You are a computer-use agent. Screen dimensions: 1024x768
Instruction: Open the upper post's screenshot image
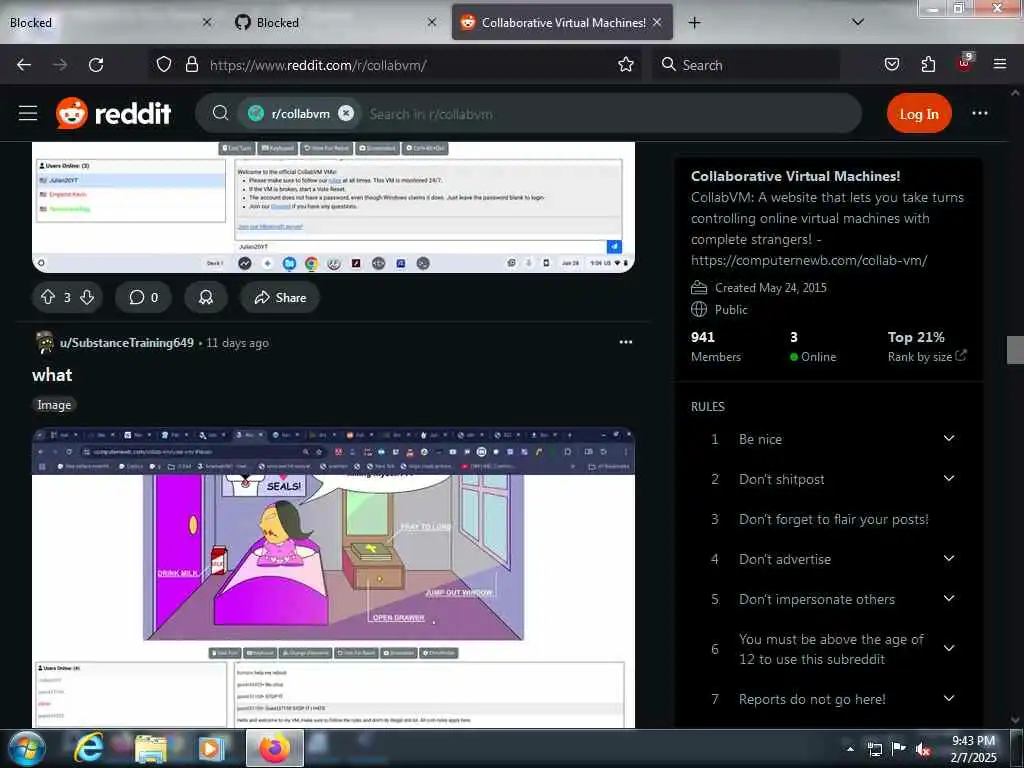click(333, 207)
